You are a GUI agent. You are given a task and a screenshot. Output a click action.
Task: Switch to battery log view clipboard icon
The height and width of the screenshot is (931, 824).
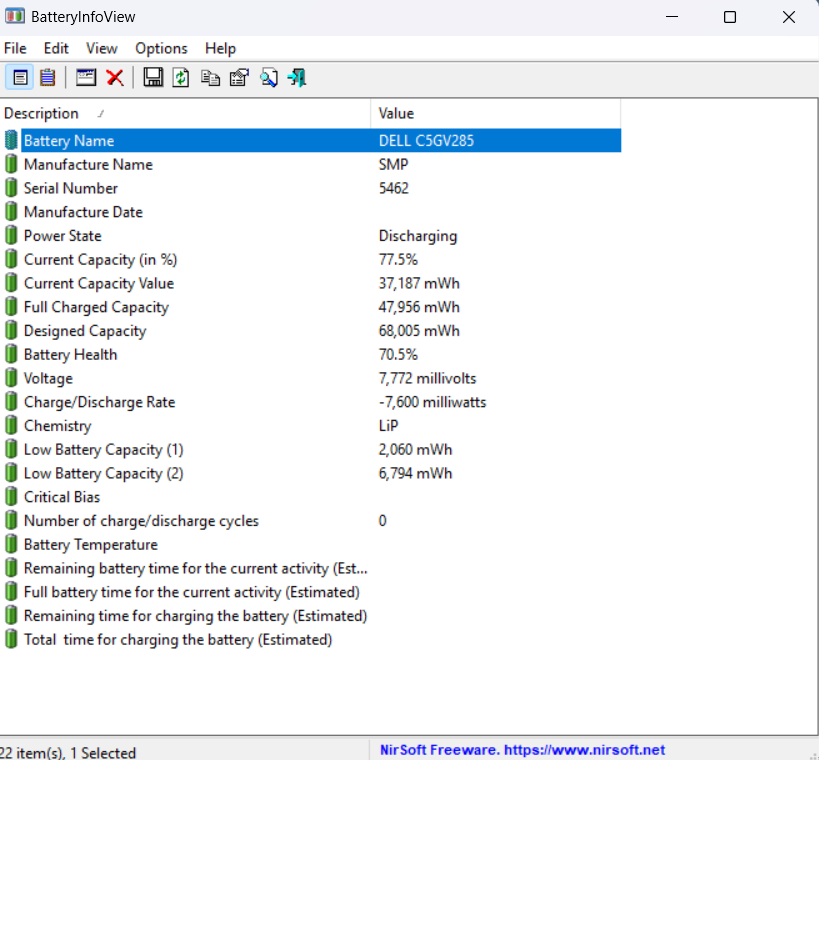[47, 78]
